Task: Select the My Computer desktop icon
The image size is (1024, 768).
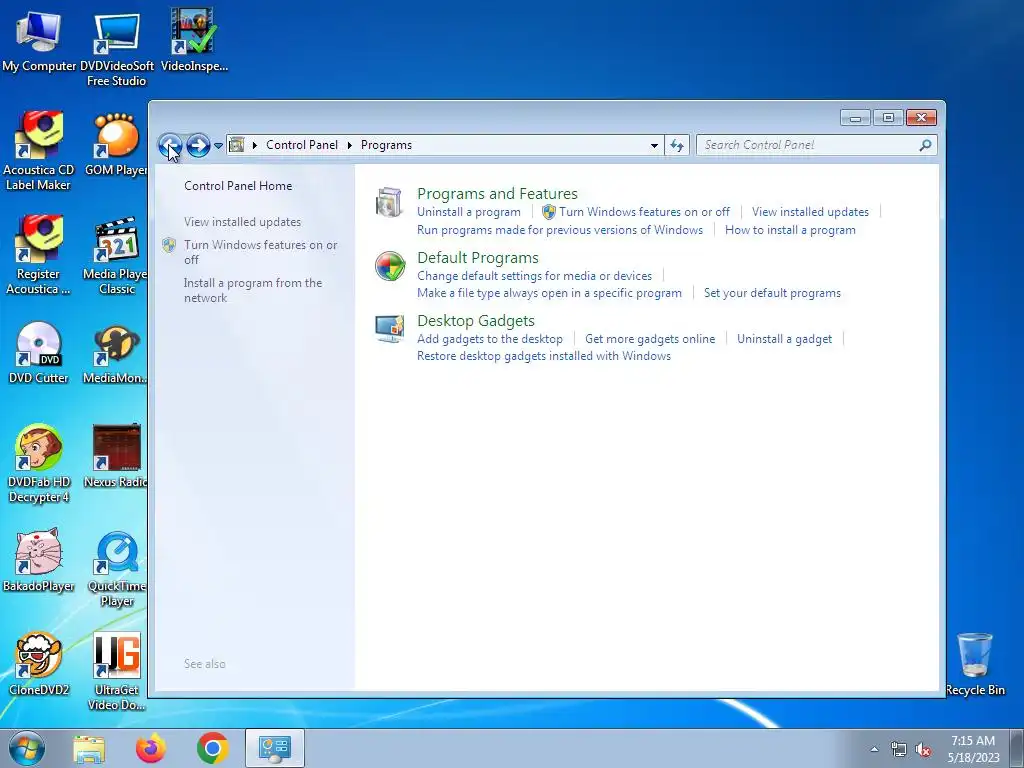Action: click(39, 40)
